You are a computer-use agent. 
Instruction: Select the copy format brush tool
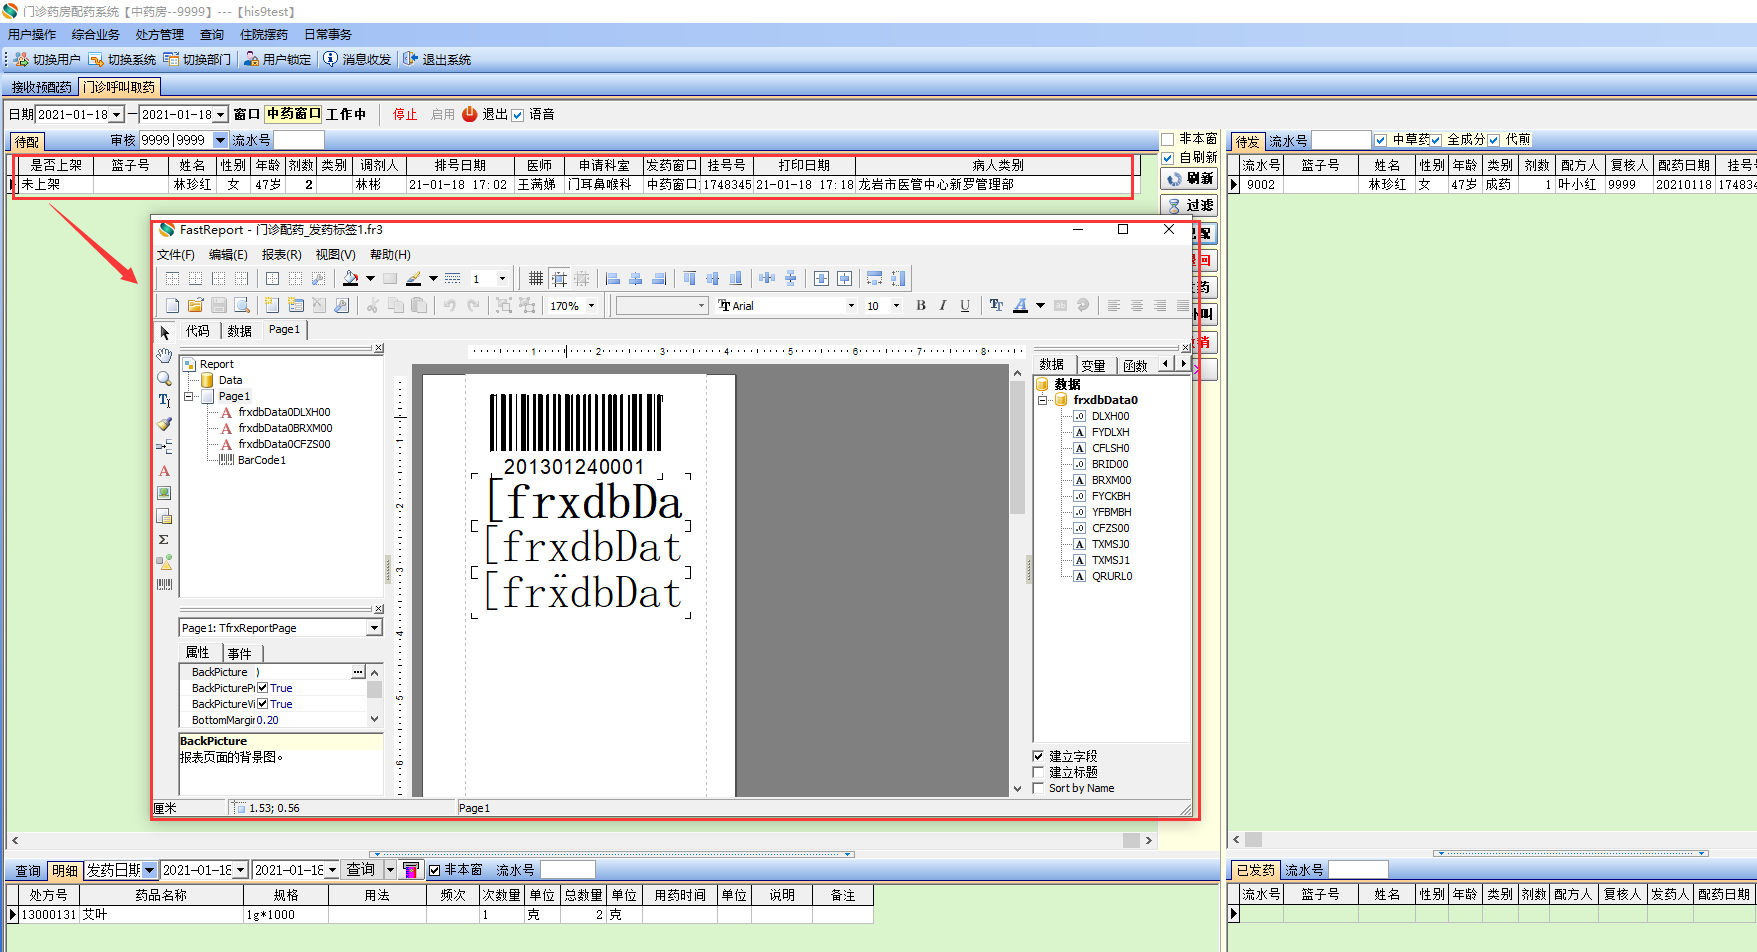(165, 424)
